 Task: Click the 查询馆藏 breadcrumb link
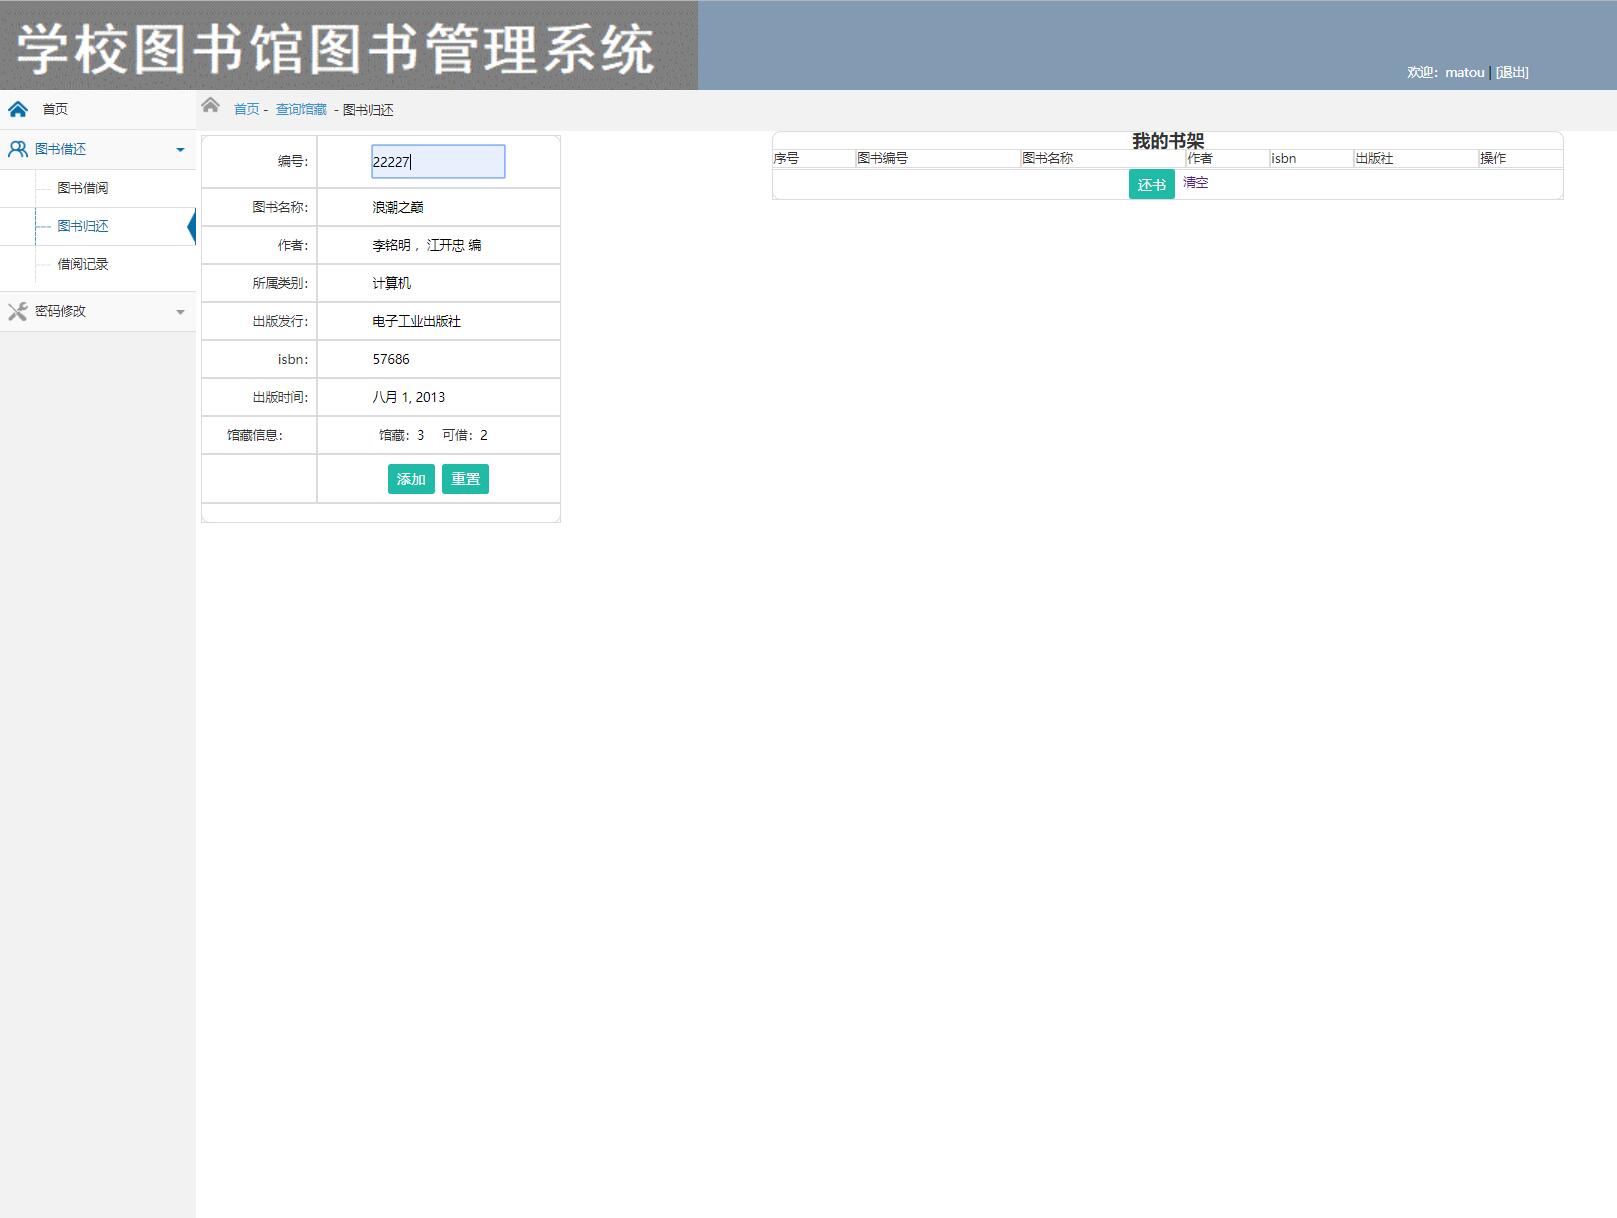(300, 109)
